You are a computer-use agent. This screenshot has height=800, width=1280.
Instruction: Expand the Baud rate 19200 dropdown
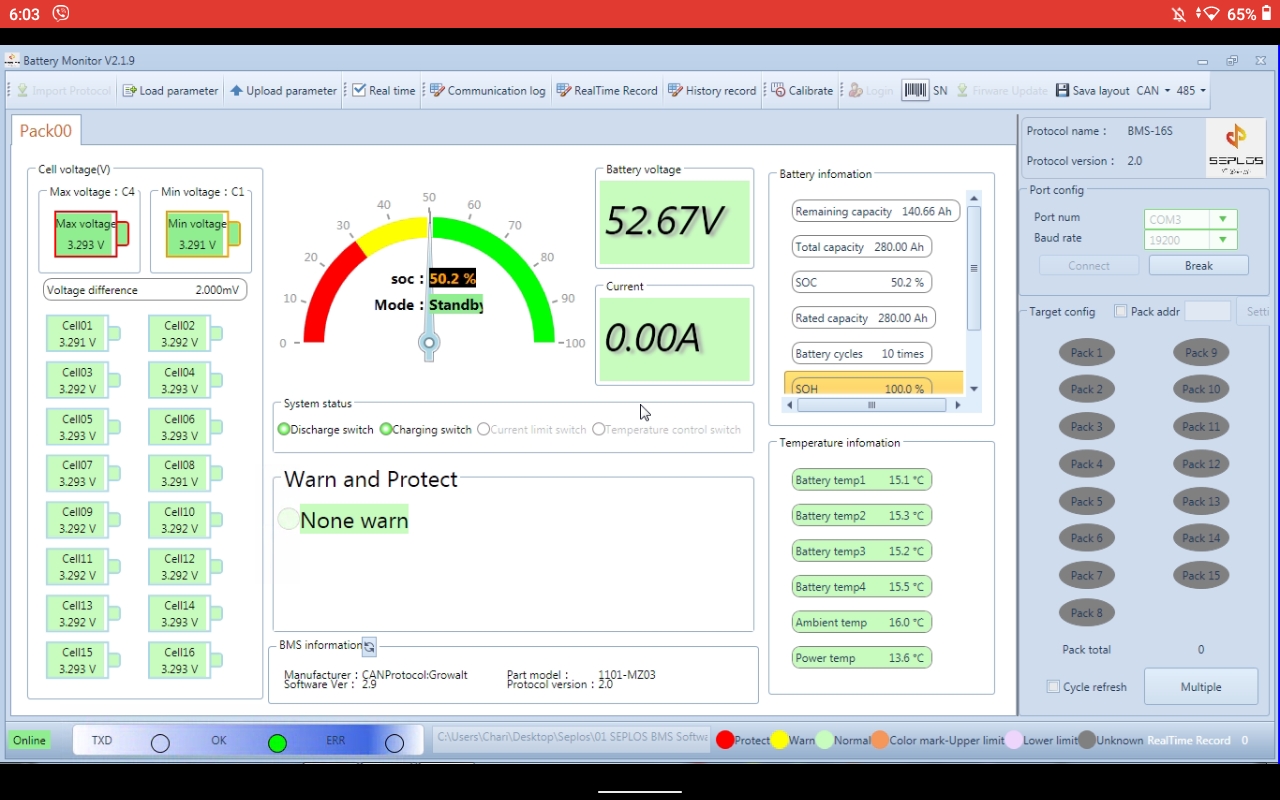click(1222, 240)
